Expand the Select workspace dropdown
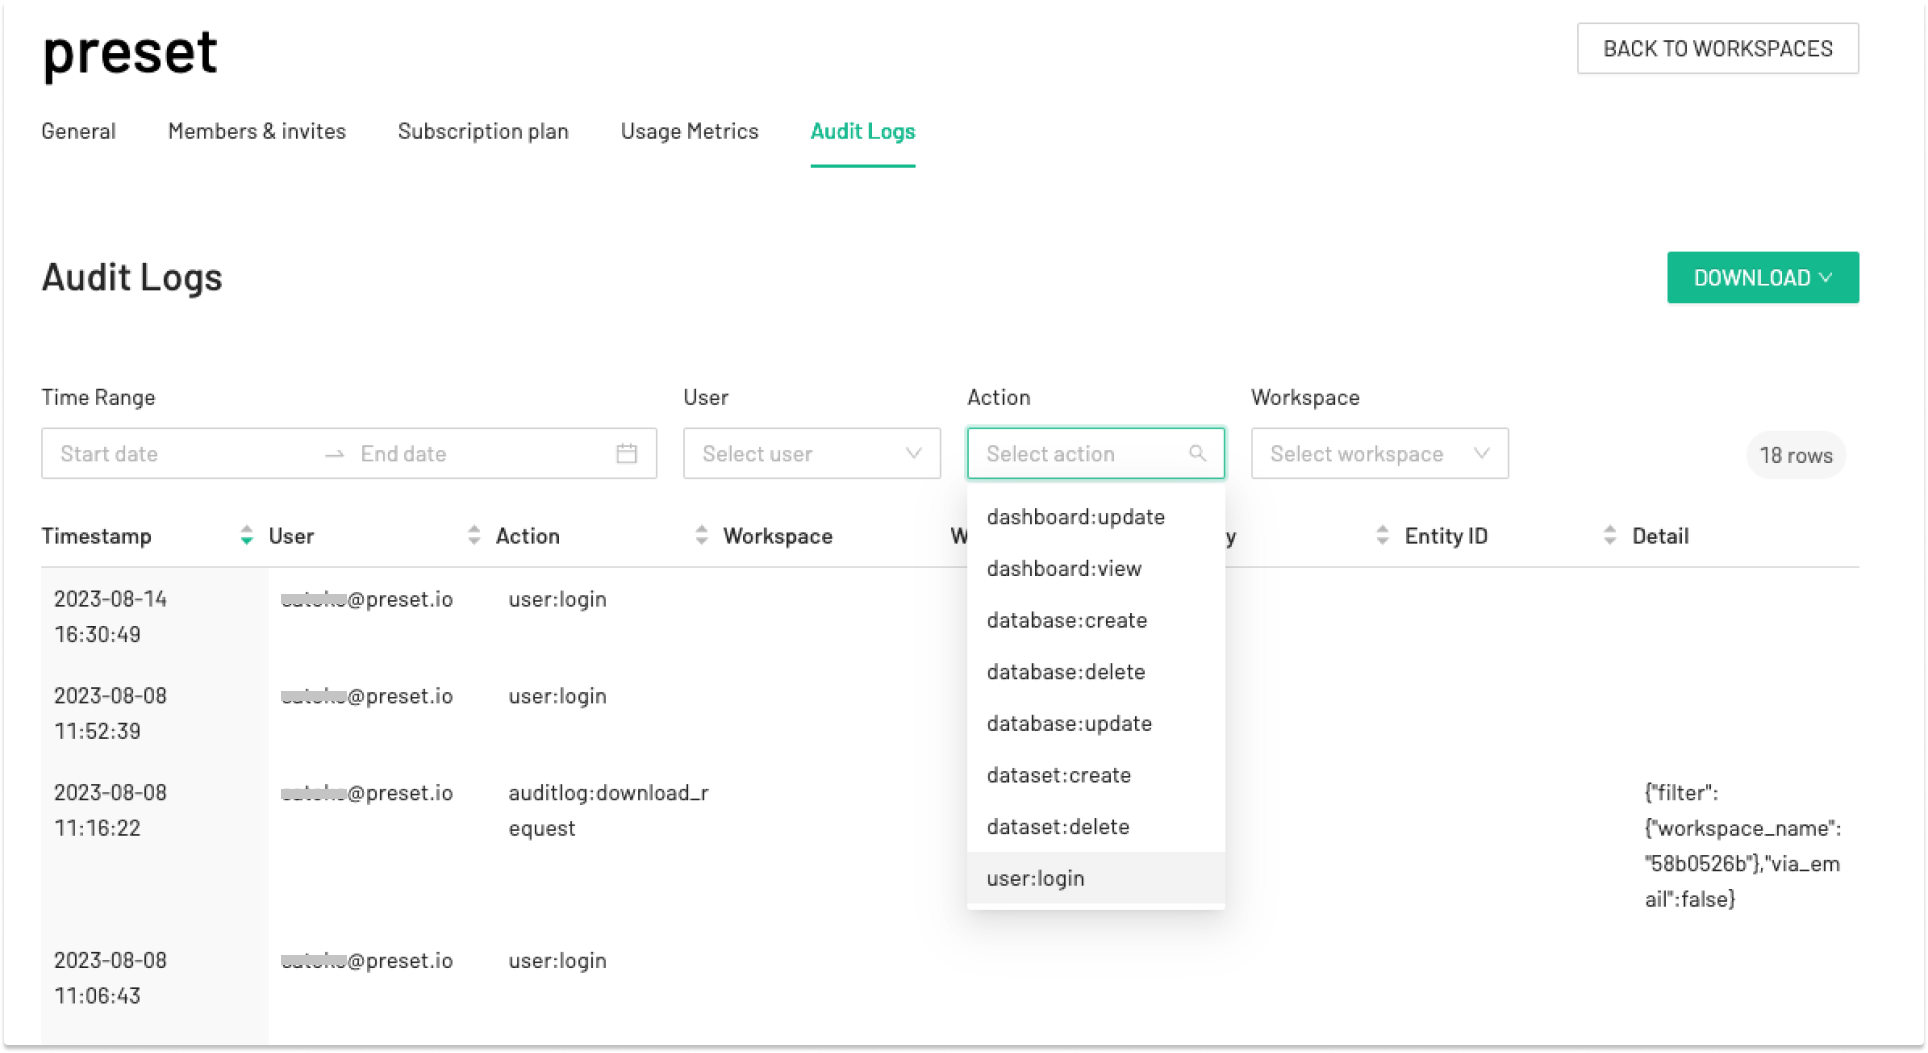 pos(1379,454)
